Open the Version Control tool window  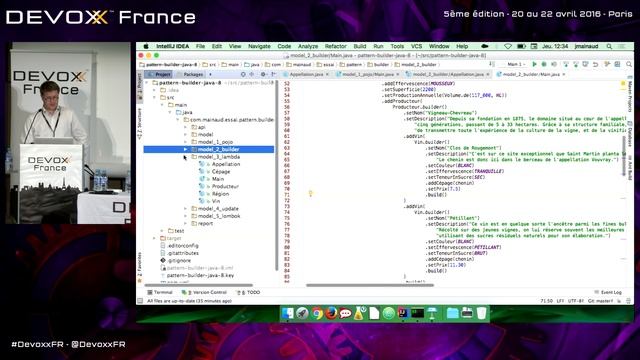204,292
